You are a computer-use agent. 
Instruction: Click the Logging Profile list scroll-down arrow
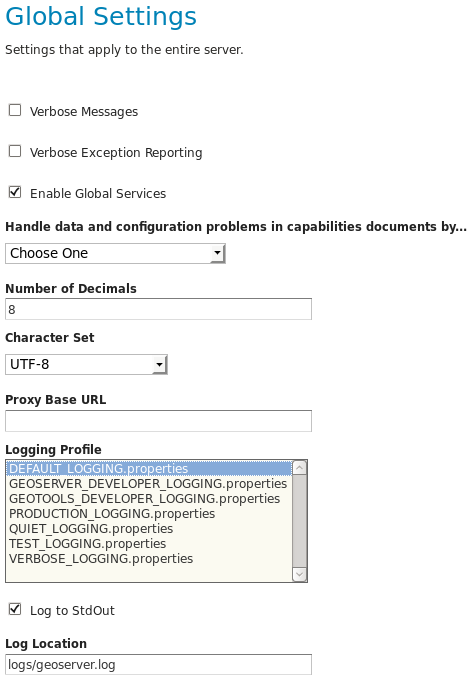click(300, 574)
